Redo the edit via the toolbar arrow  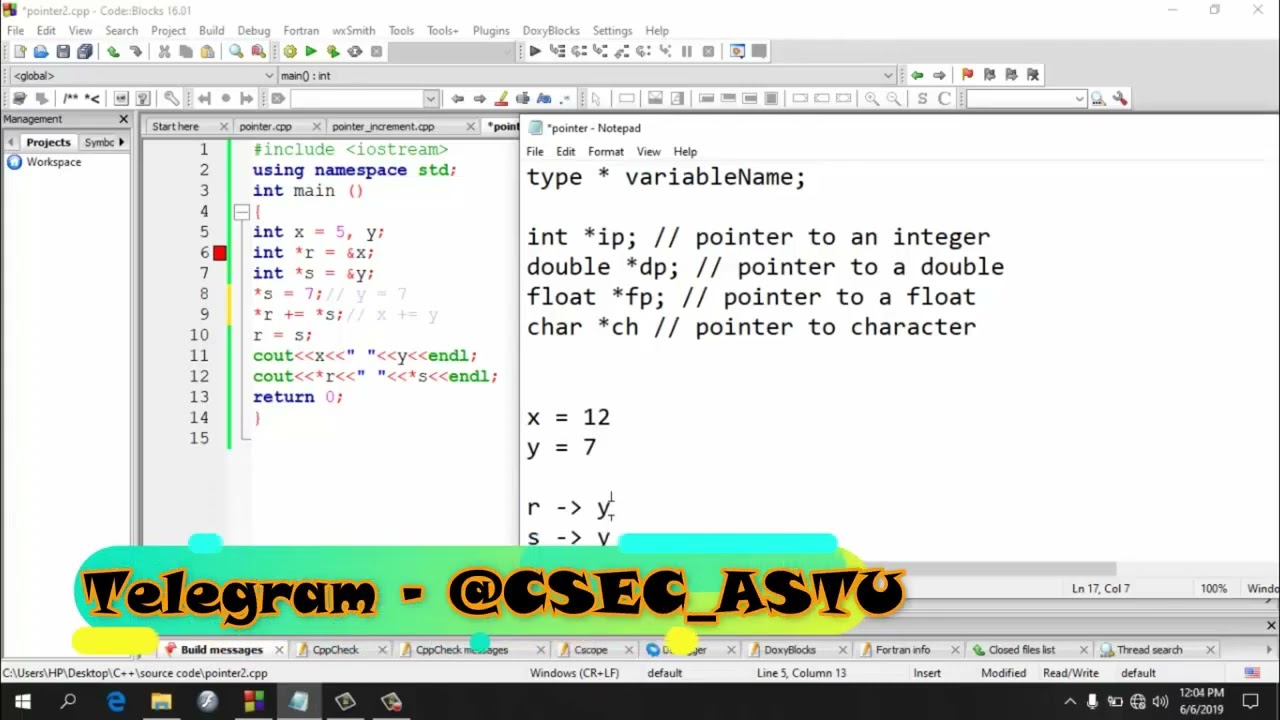135,52
